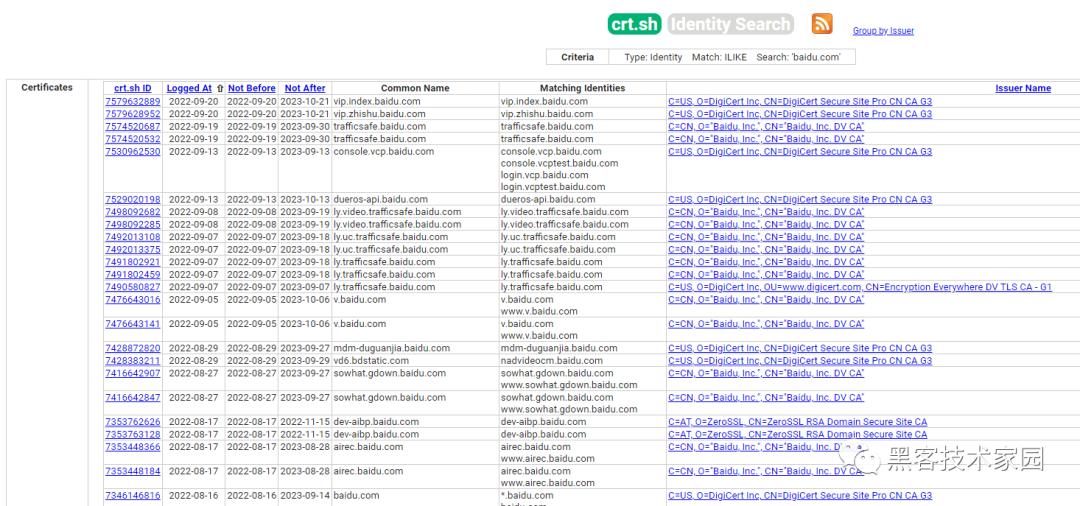
Task: Open DigiCert issuer link for vip.index.baidu.com
Action: coord(800,101)
